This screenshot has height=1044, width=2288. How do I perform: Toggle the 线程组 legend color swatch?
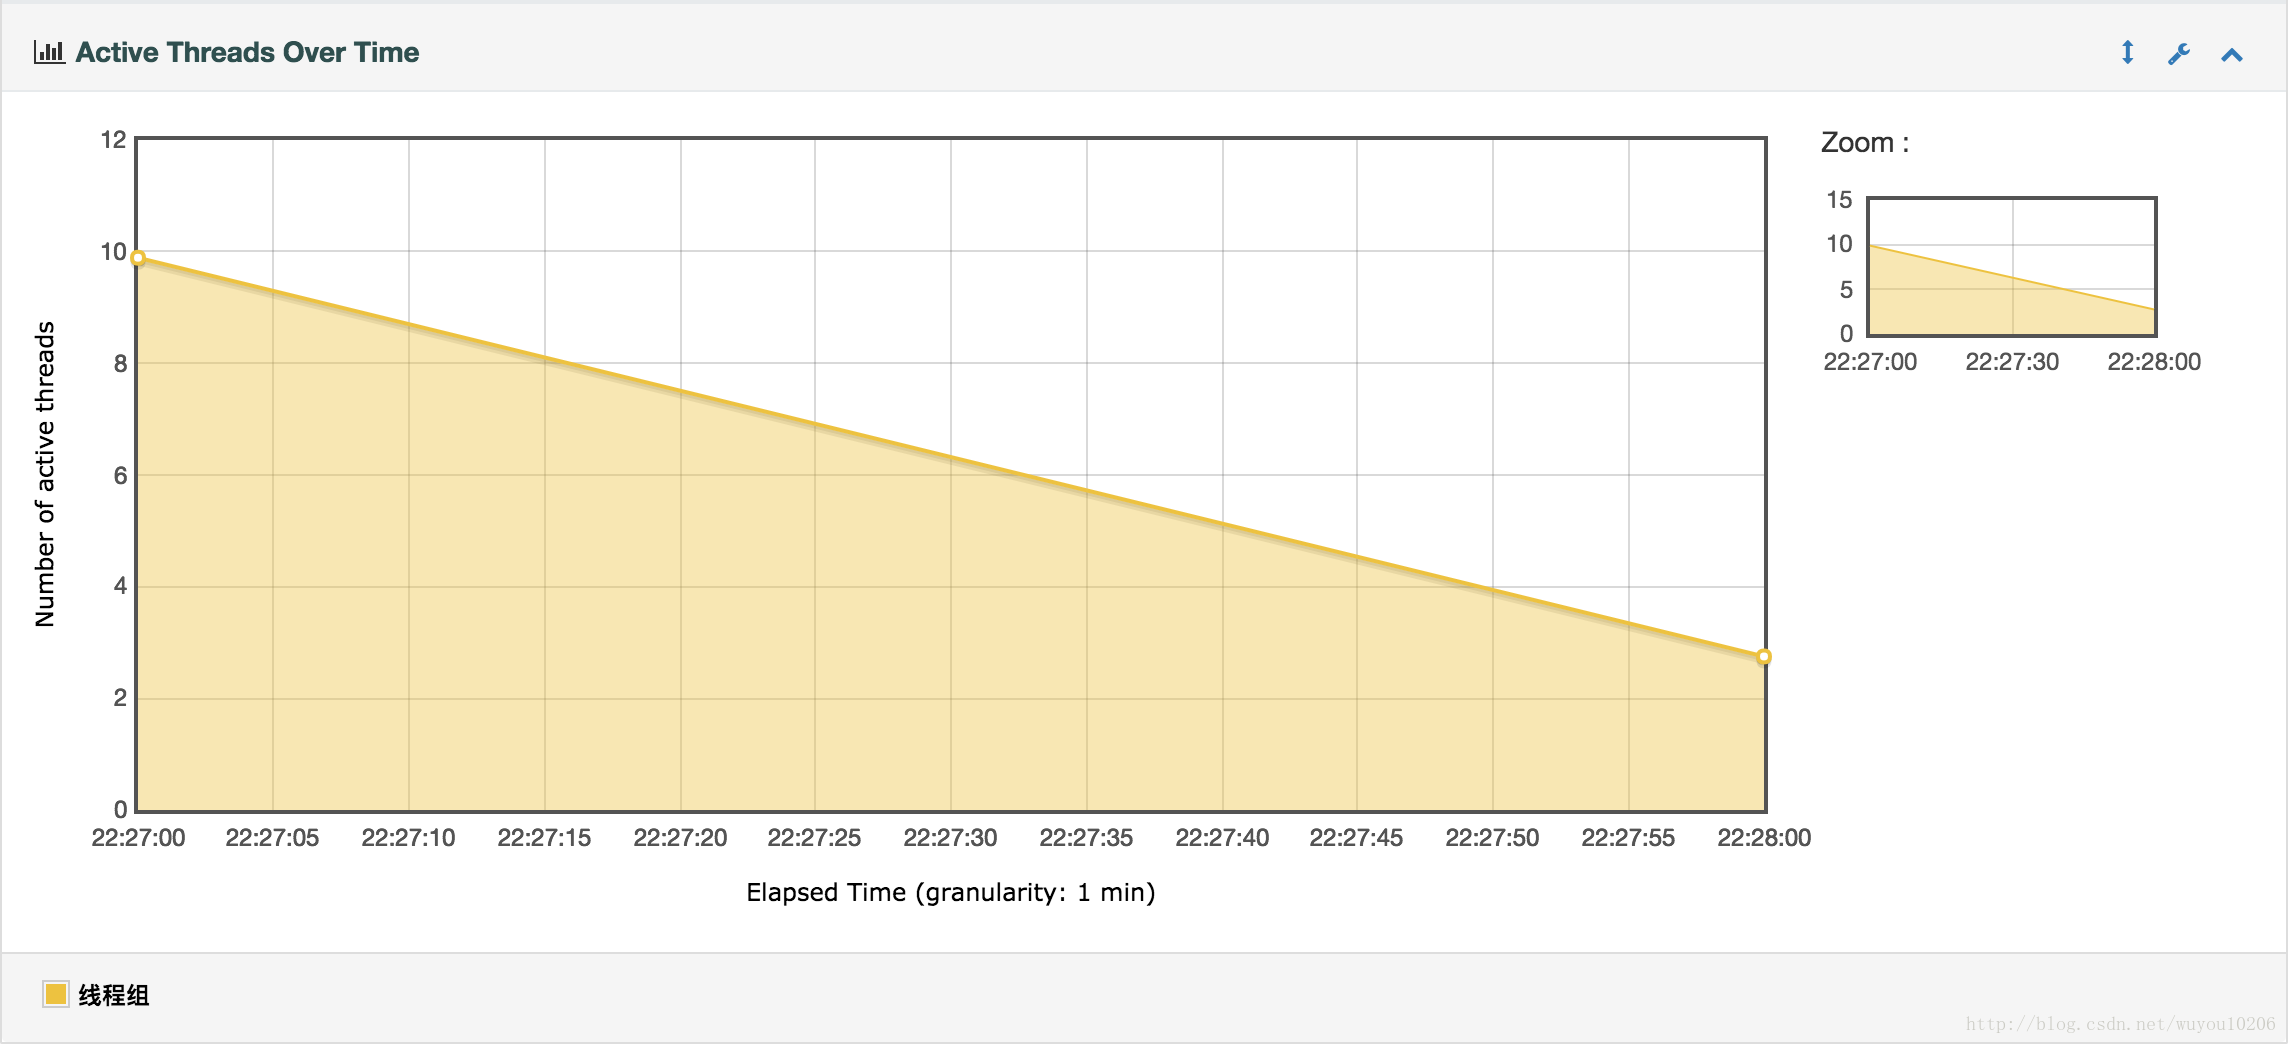[x=55, y=994]
